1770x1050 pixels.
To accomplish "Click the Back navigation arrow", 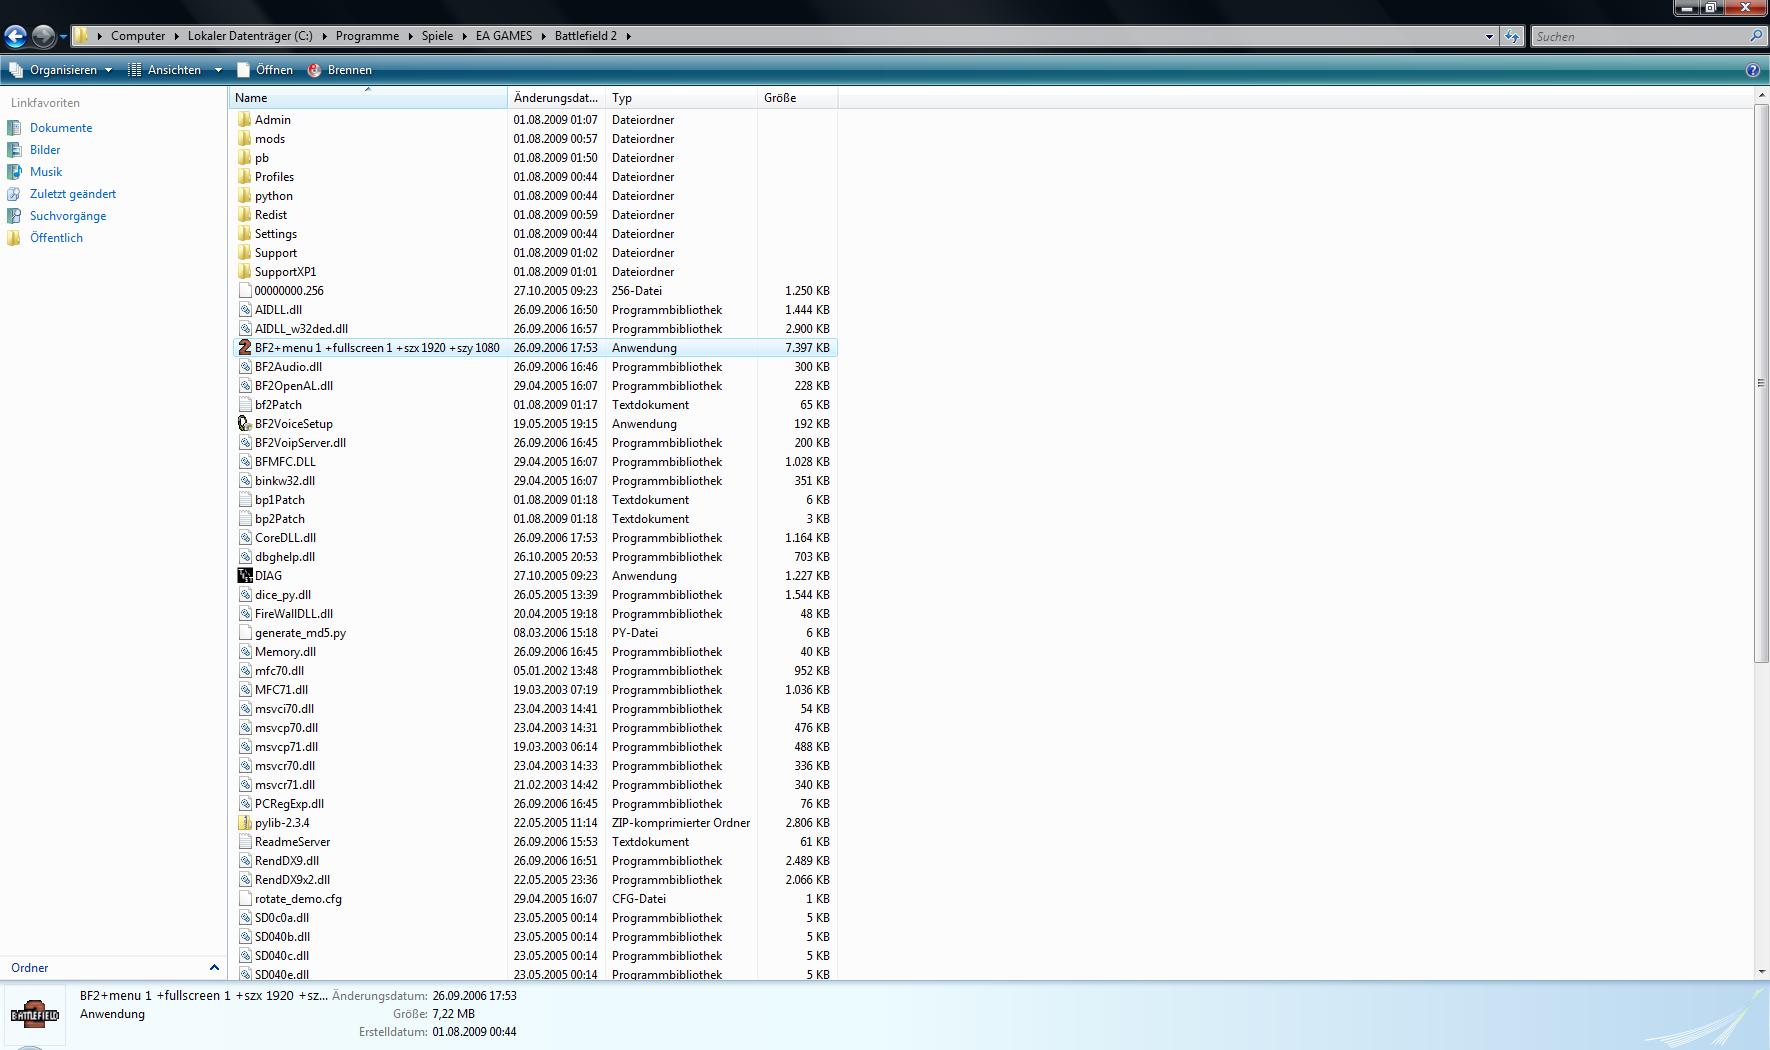I will click(x=15, y=36).
